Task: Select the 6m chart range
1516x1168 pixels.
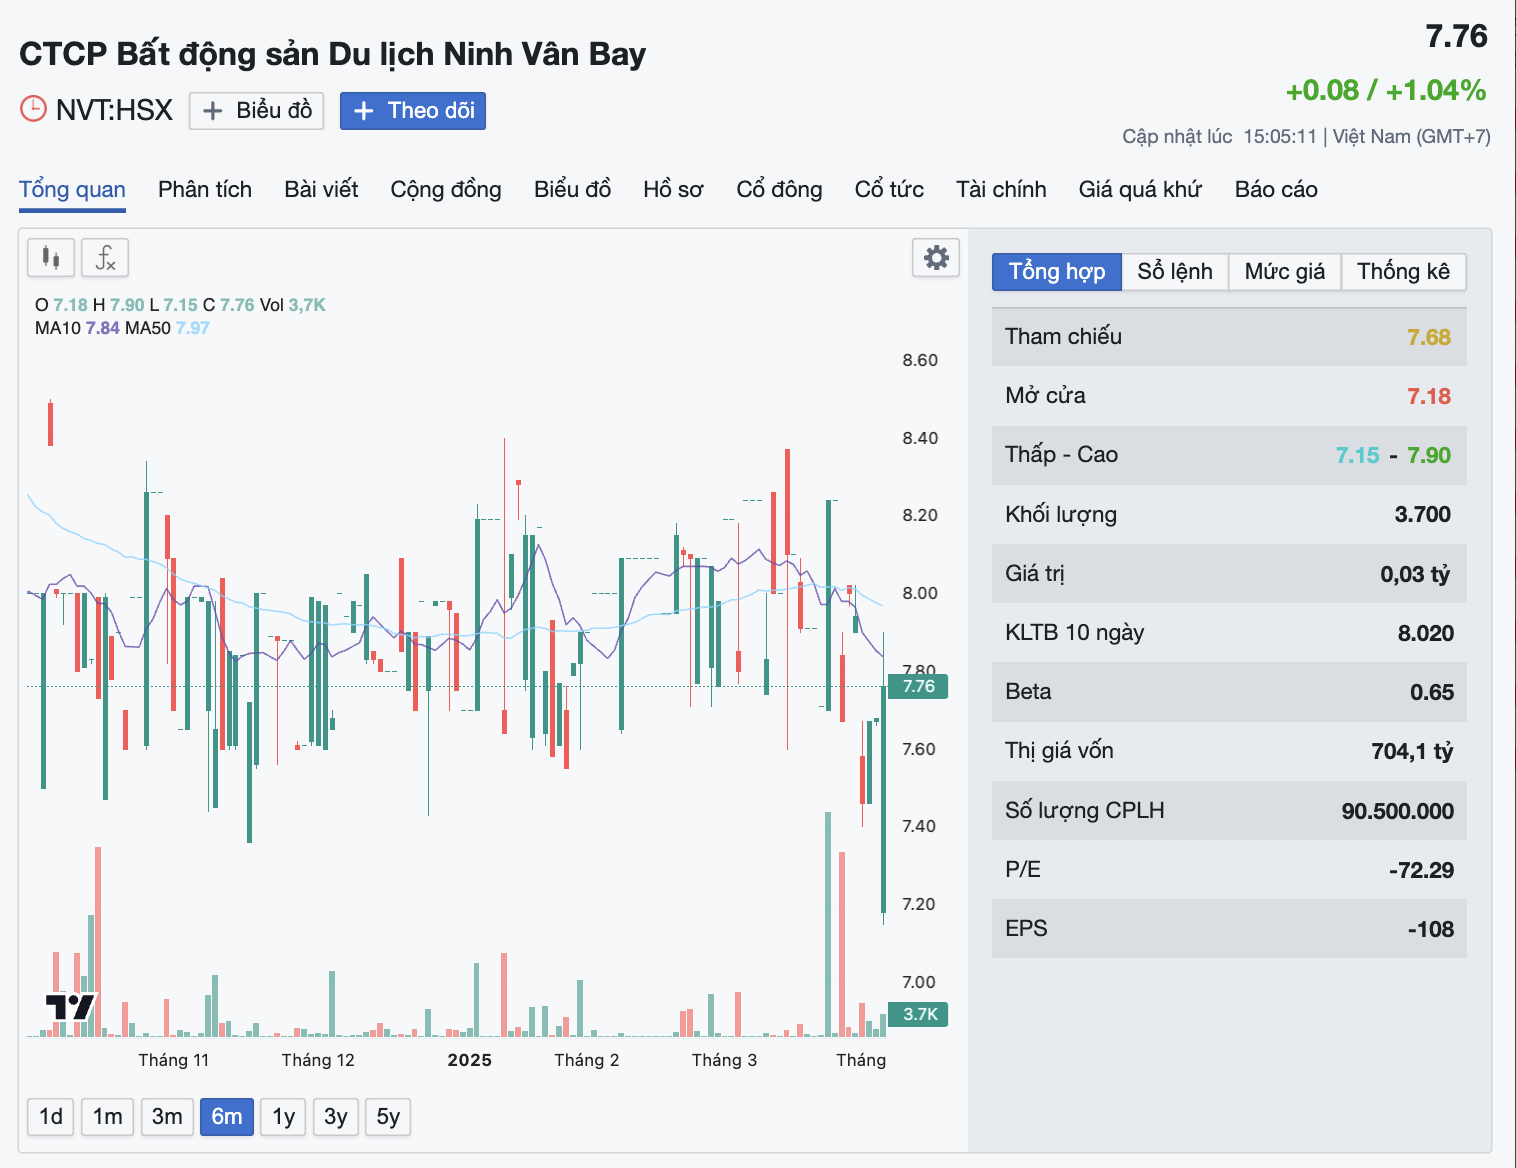Action: click(227, 1117)
